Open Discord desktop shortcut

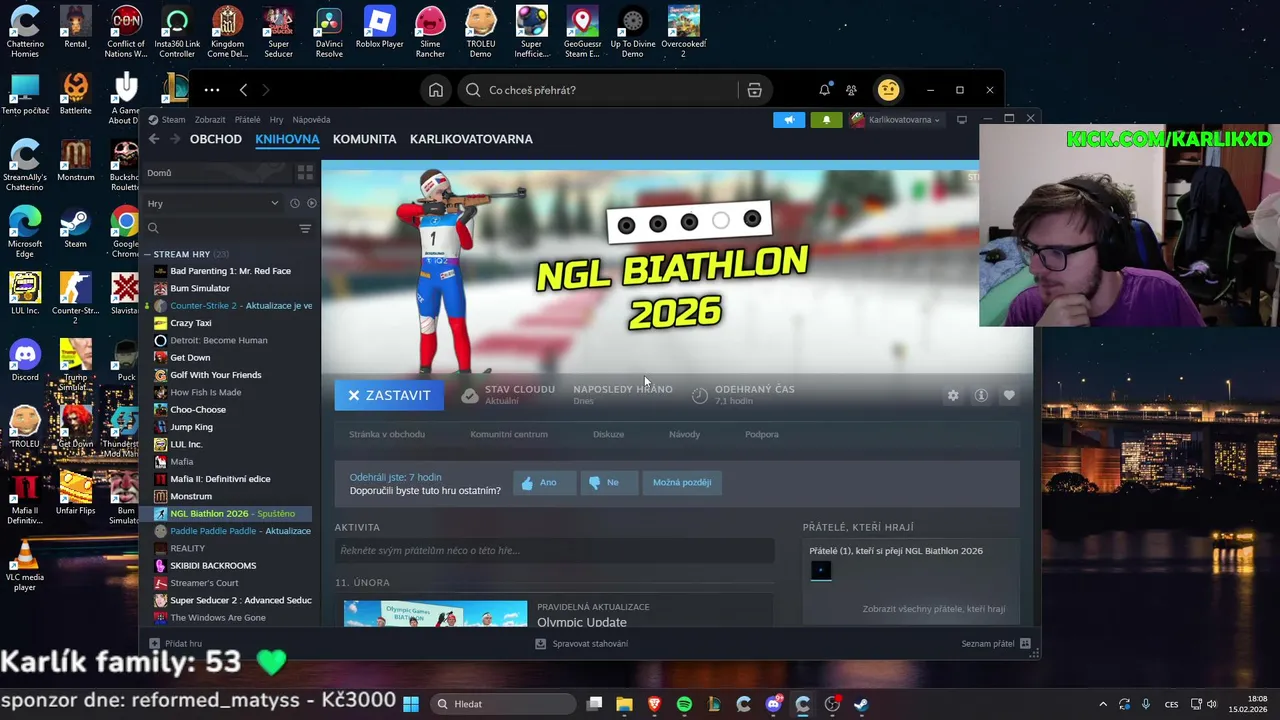pyautogui.click(x=25, y=360)
